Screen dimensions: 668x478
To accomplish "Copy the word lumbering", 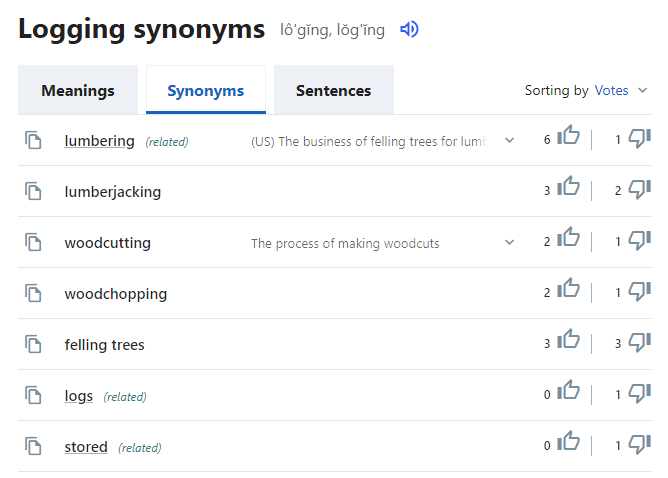I will [33, 140].
